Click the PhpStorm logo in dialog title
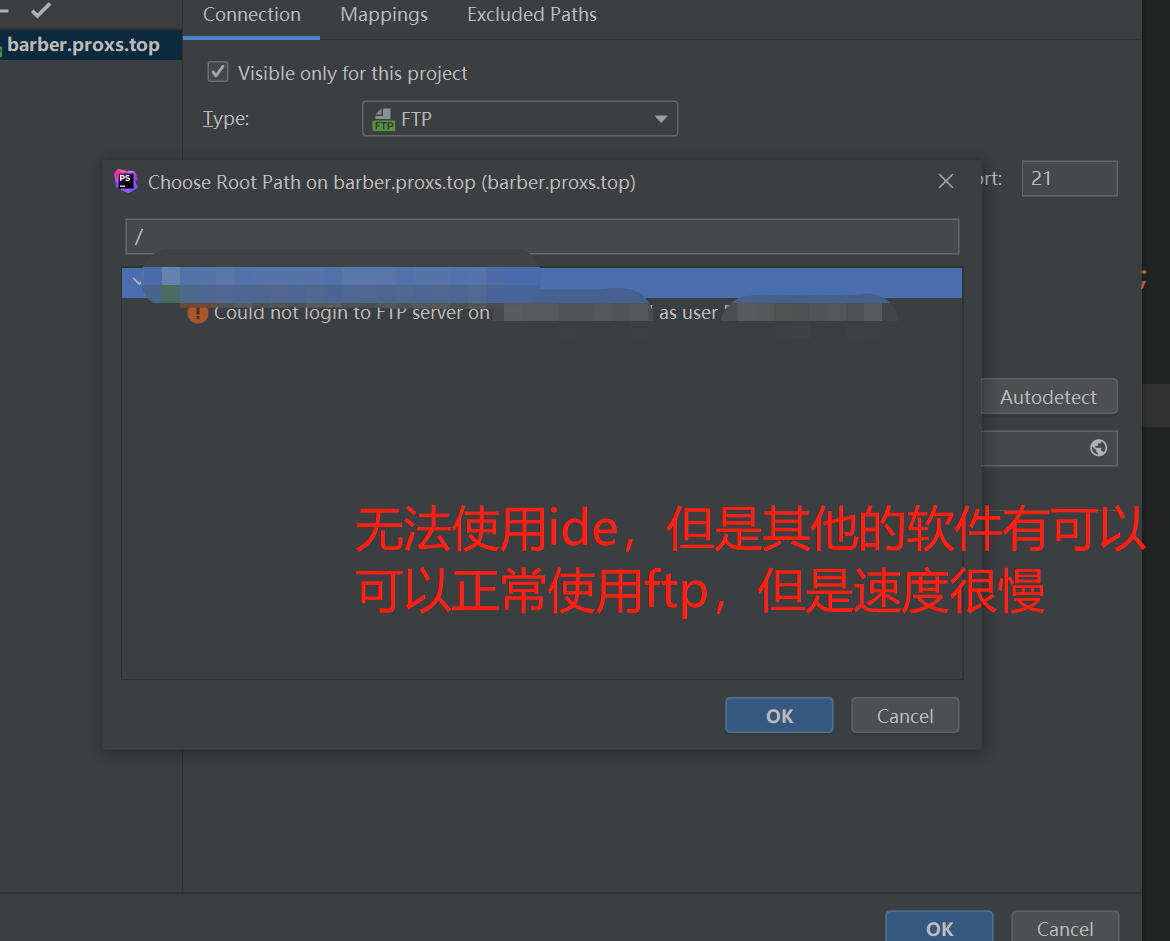The height and width of the screenshot is (941, 1170). 126,181
